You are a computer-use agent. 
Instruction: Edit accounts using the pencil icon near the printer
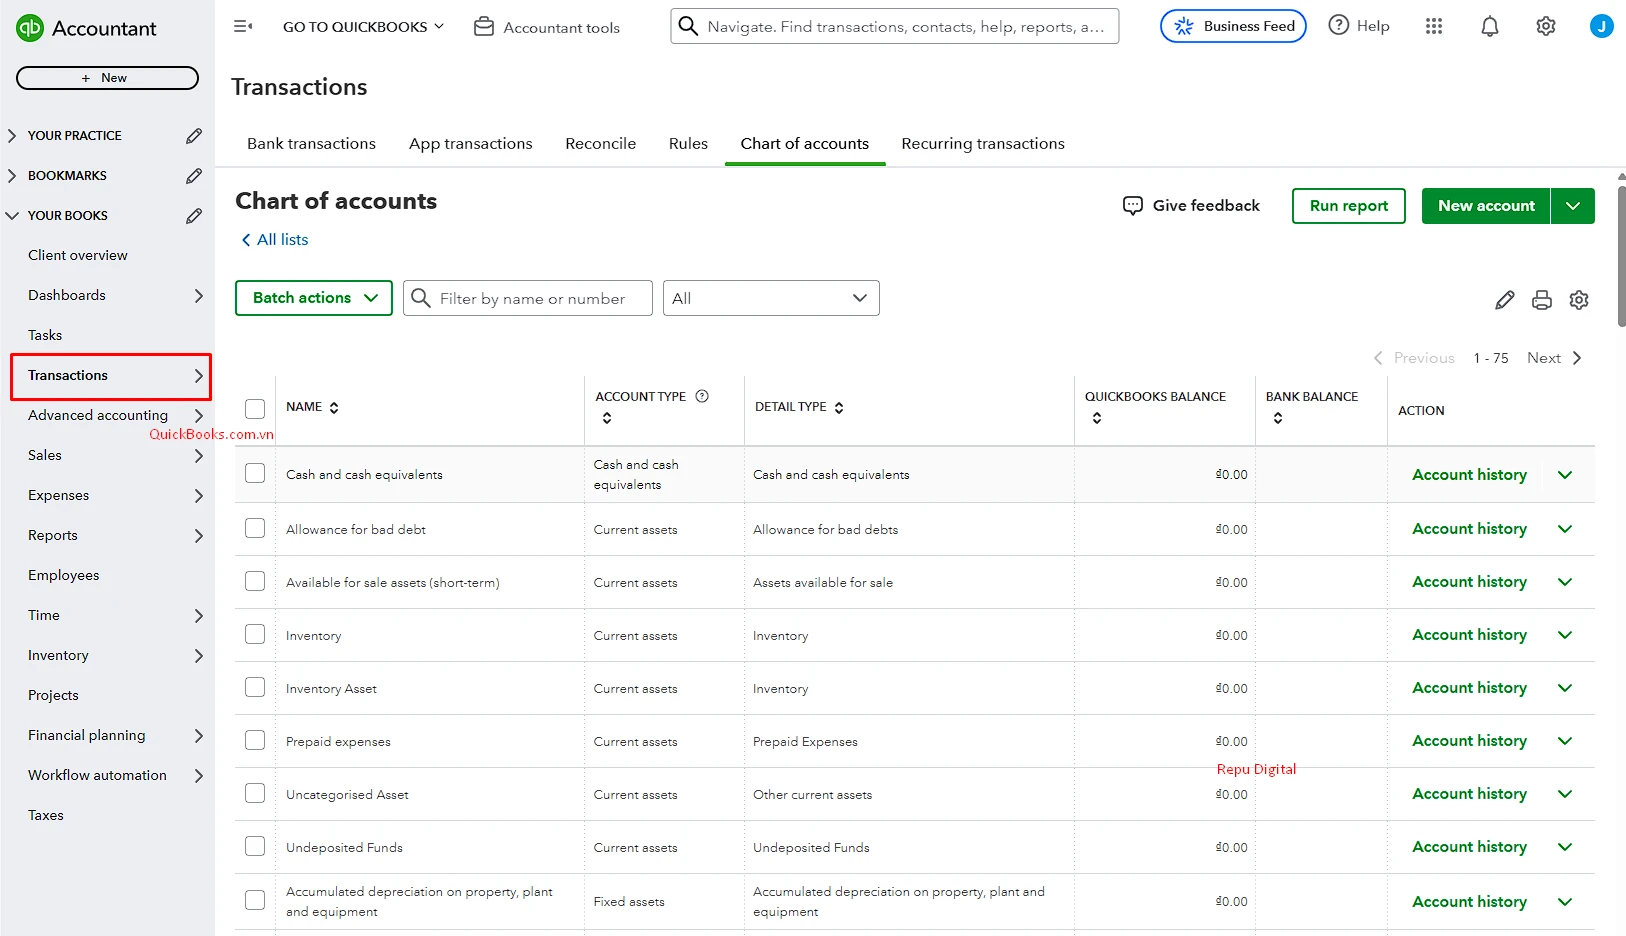(1505, 299)
